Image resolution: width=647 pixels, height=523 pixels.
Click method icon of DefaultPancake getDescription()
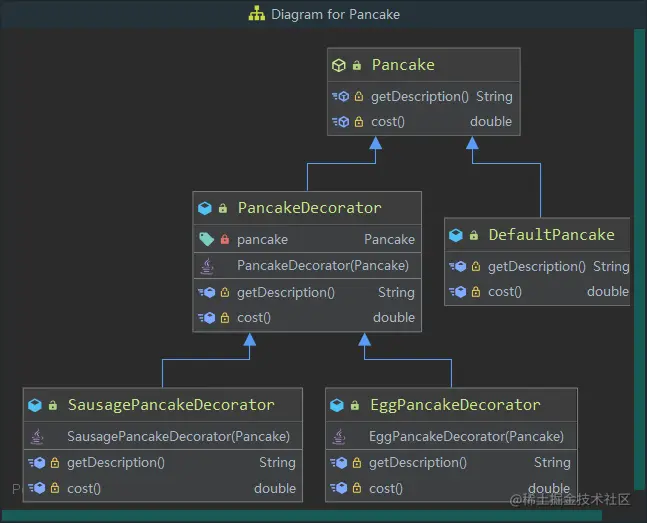coord(458,267)
